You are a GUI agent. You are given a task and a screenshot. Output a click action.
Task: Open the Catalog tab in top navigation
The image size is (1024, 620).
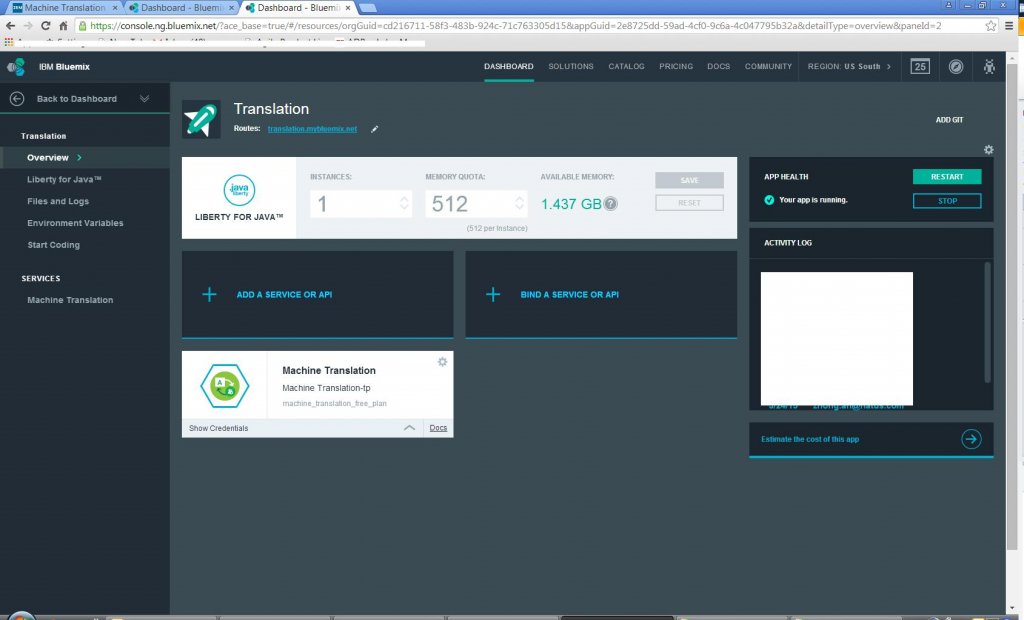tap(626, 67)
